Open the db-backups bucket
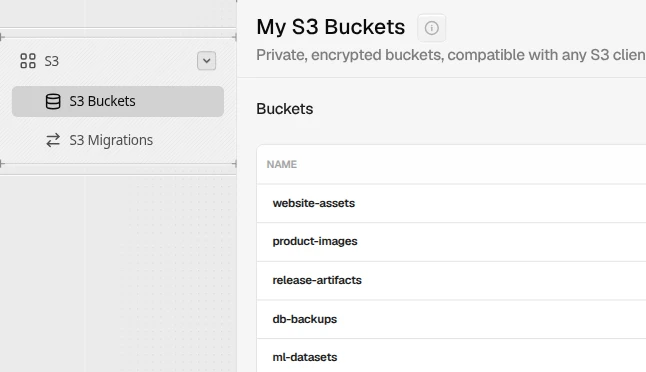The height and width of the screenshot is (372, 646). (x=304, y=319)
